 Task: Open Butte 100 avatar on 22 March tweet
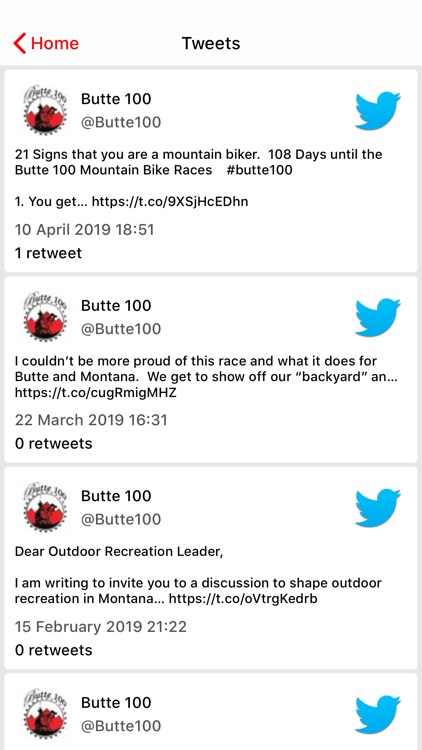[45, 318]
